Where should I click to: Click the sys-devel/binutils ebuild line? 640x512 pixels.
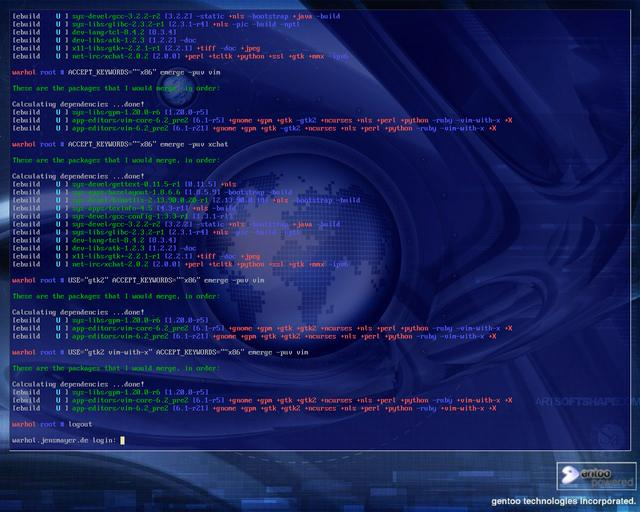(x=186, y=200)
